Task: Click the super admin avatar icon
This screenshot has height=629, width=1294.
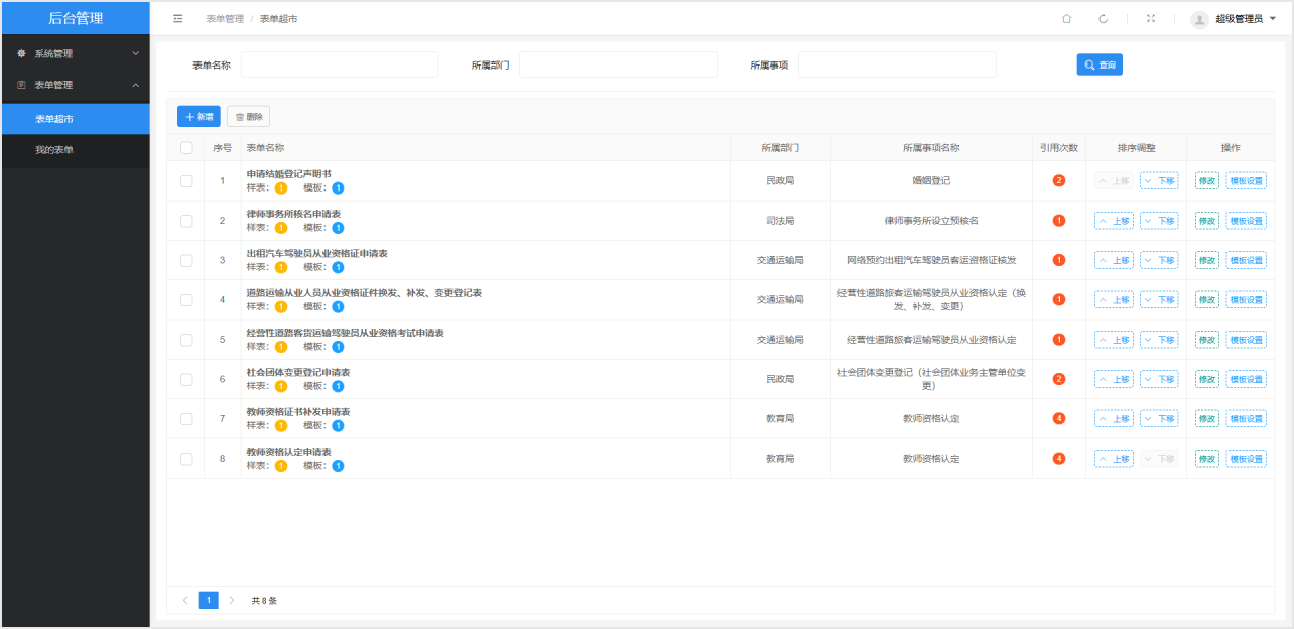Action: [x=1199, y=19]
